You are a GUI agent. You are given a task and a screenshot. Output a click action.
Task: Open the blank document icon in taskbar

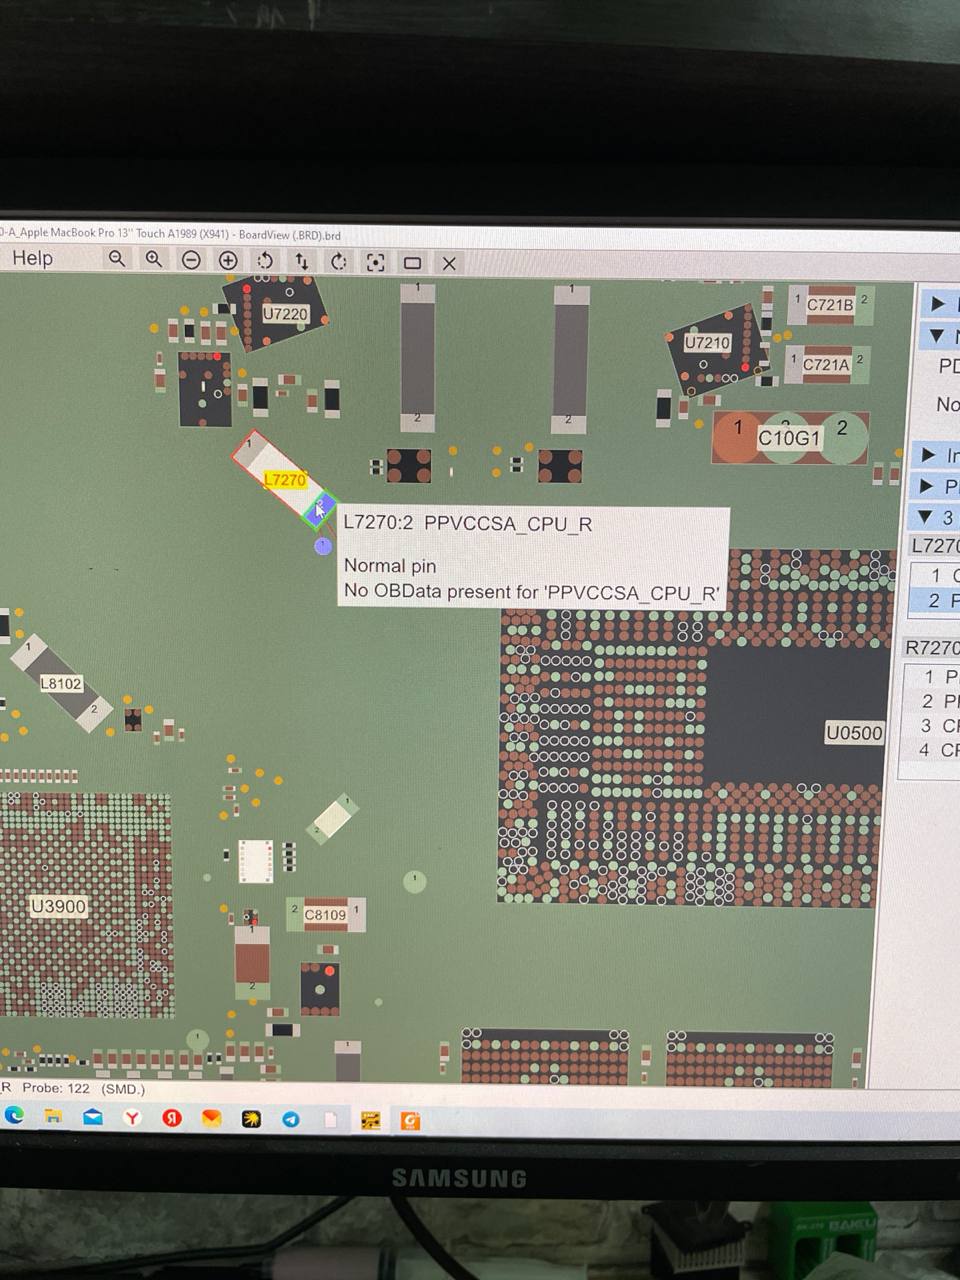(330, 1121)
